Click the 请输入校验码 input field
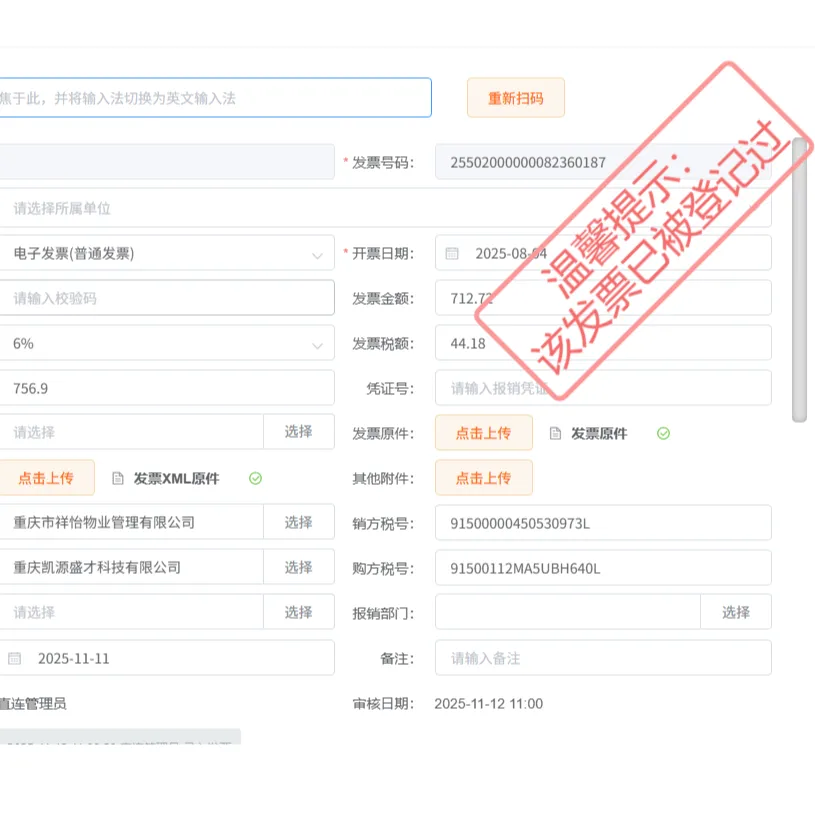815x815 pixels. [167, 297]
